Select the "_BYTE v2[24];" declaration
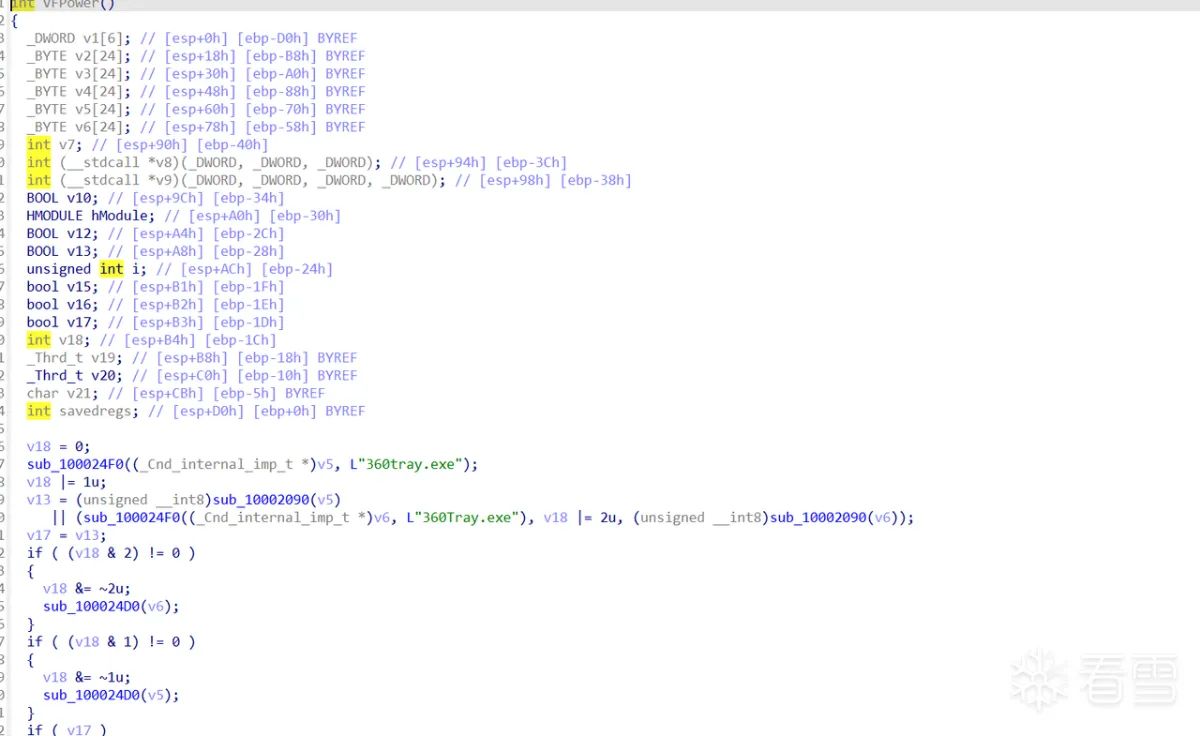 (x=79, y=56)
